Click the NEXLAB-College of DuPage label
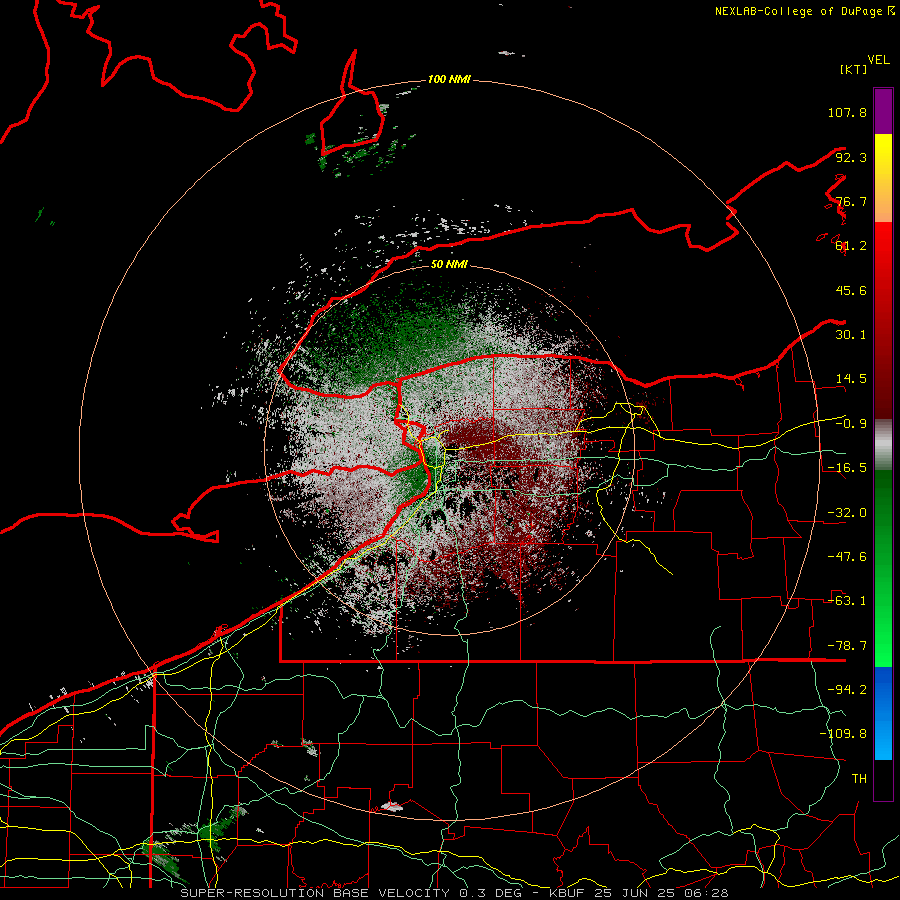Viewport: 900px width, 900px height. click(805, 11)
